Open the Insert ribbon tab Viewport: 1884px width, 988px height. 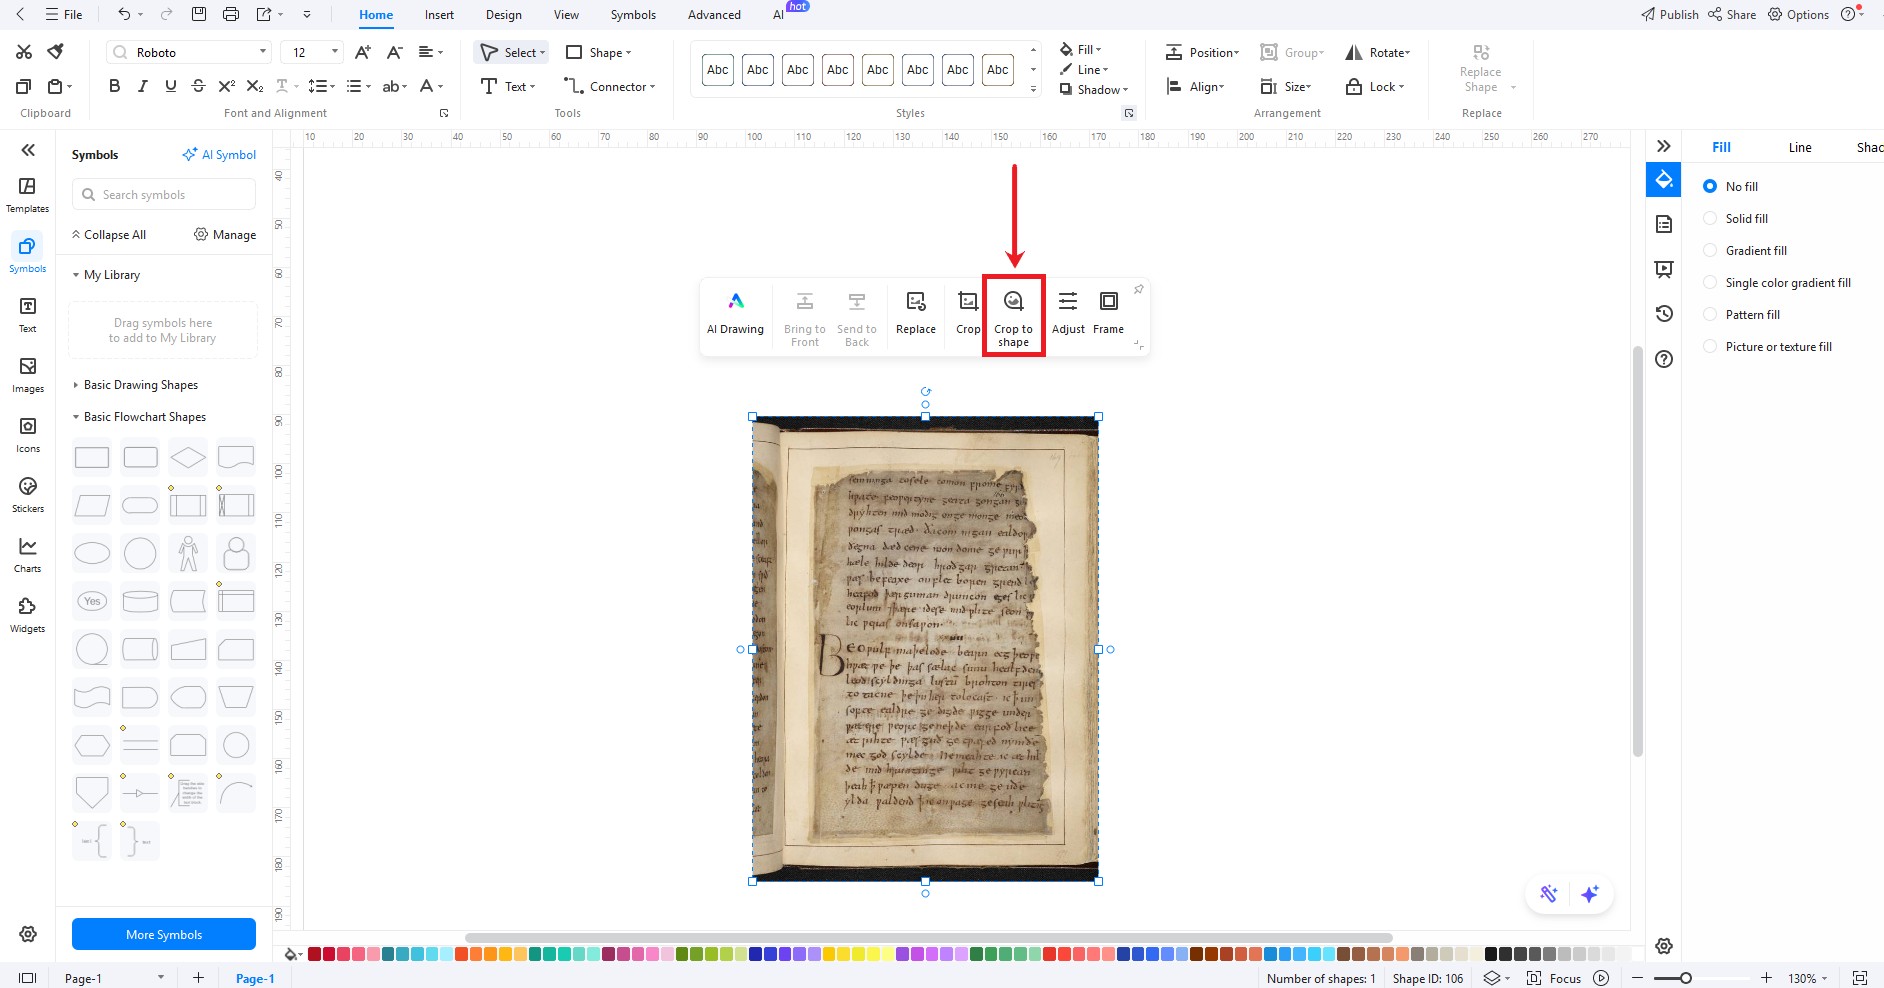pyautogui.click(x=439, y=14)
